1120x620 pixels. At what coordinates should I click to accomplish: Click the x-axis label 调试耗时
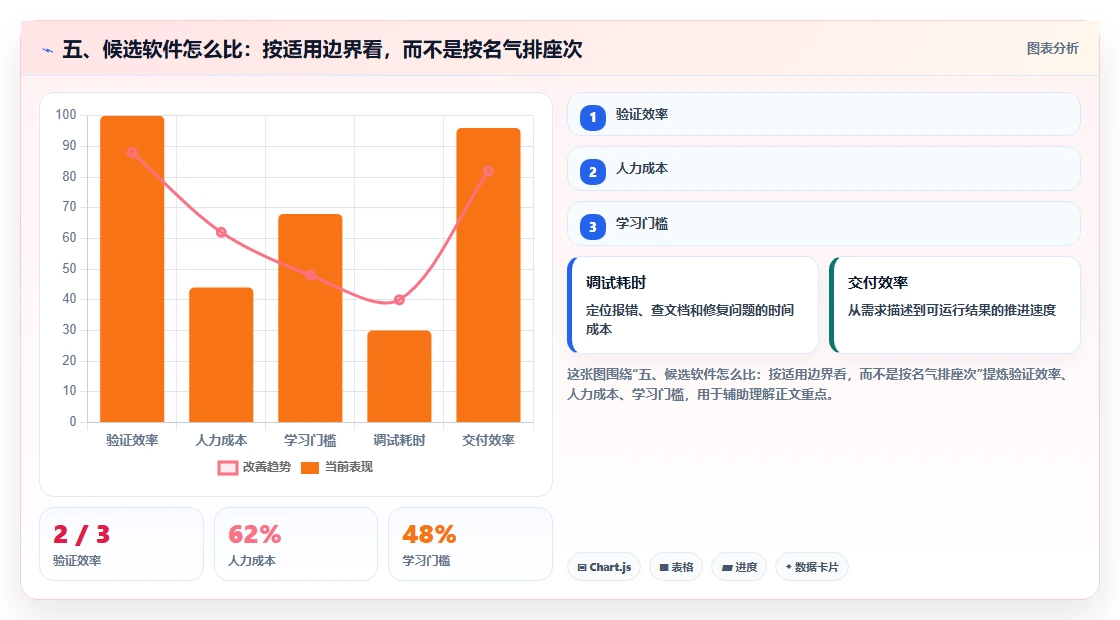tap(399, 440)
